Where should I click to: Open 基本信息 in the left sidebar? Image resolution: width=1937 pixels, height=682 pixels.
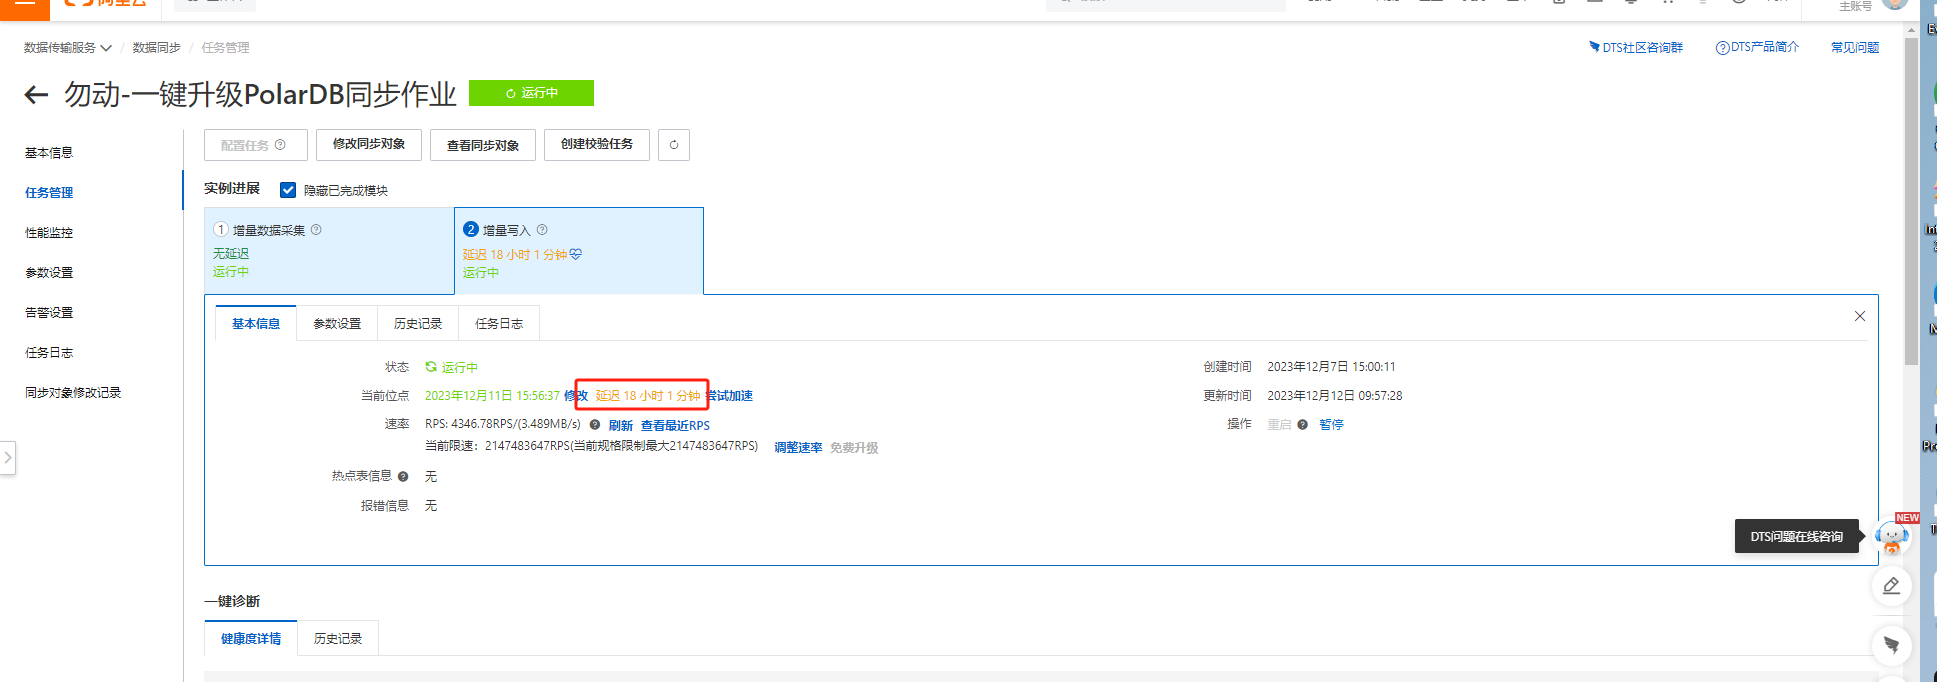point(49,153)
